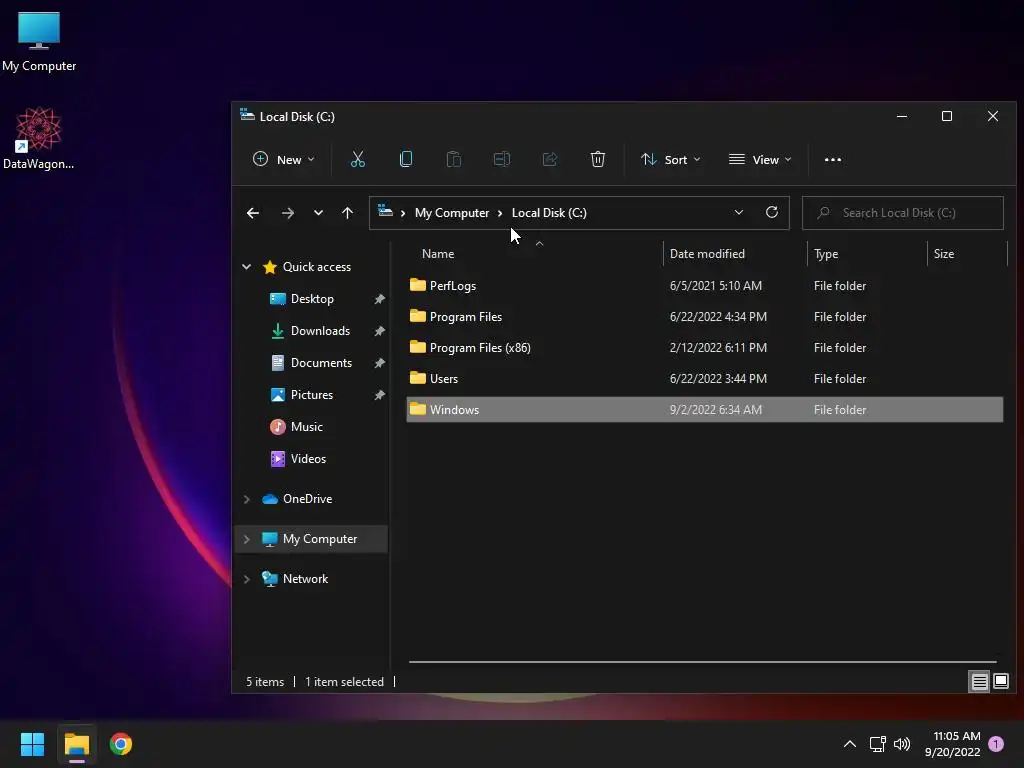Open the Windows Start menu
This screenshot has height=768, width=1024.
click(32, 744)
